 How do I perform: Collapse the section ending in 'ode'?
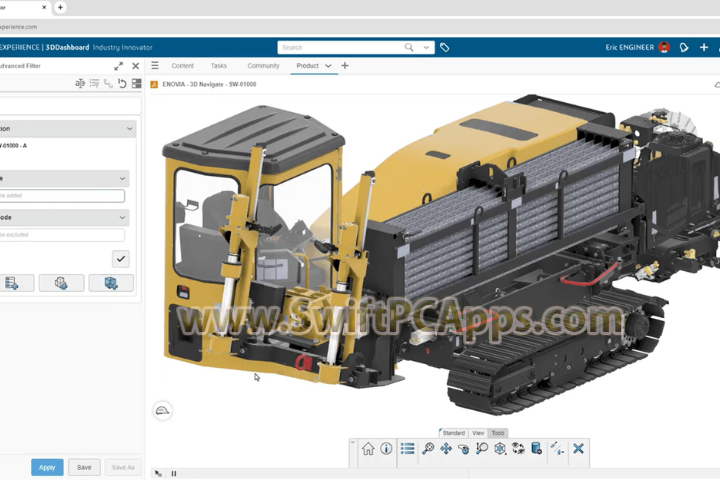click(123, 217)
